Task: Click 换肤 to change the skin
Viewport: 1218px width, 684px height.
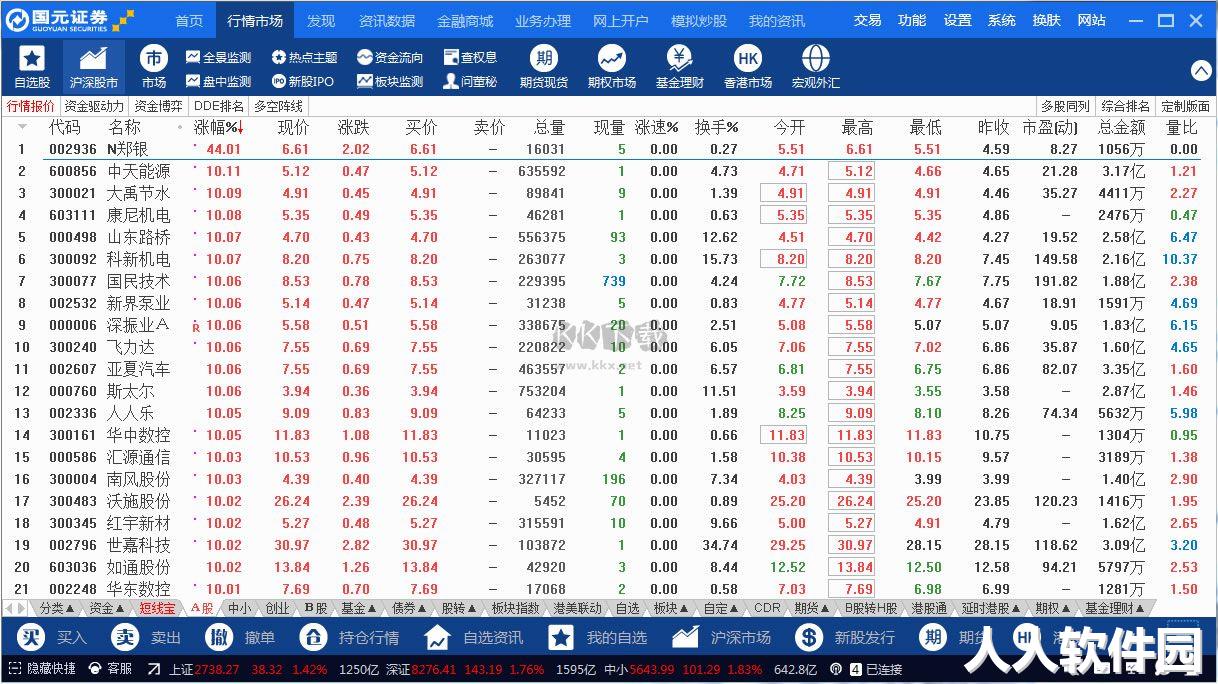Action: [1047, 20]
